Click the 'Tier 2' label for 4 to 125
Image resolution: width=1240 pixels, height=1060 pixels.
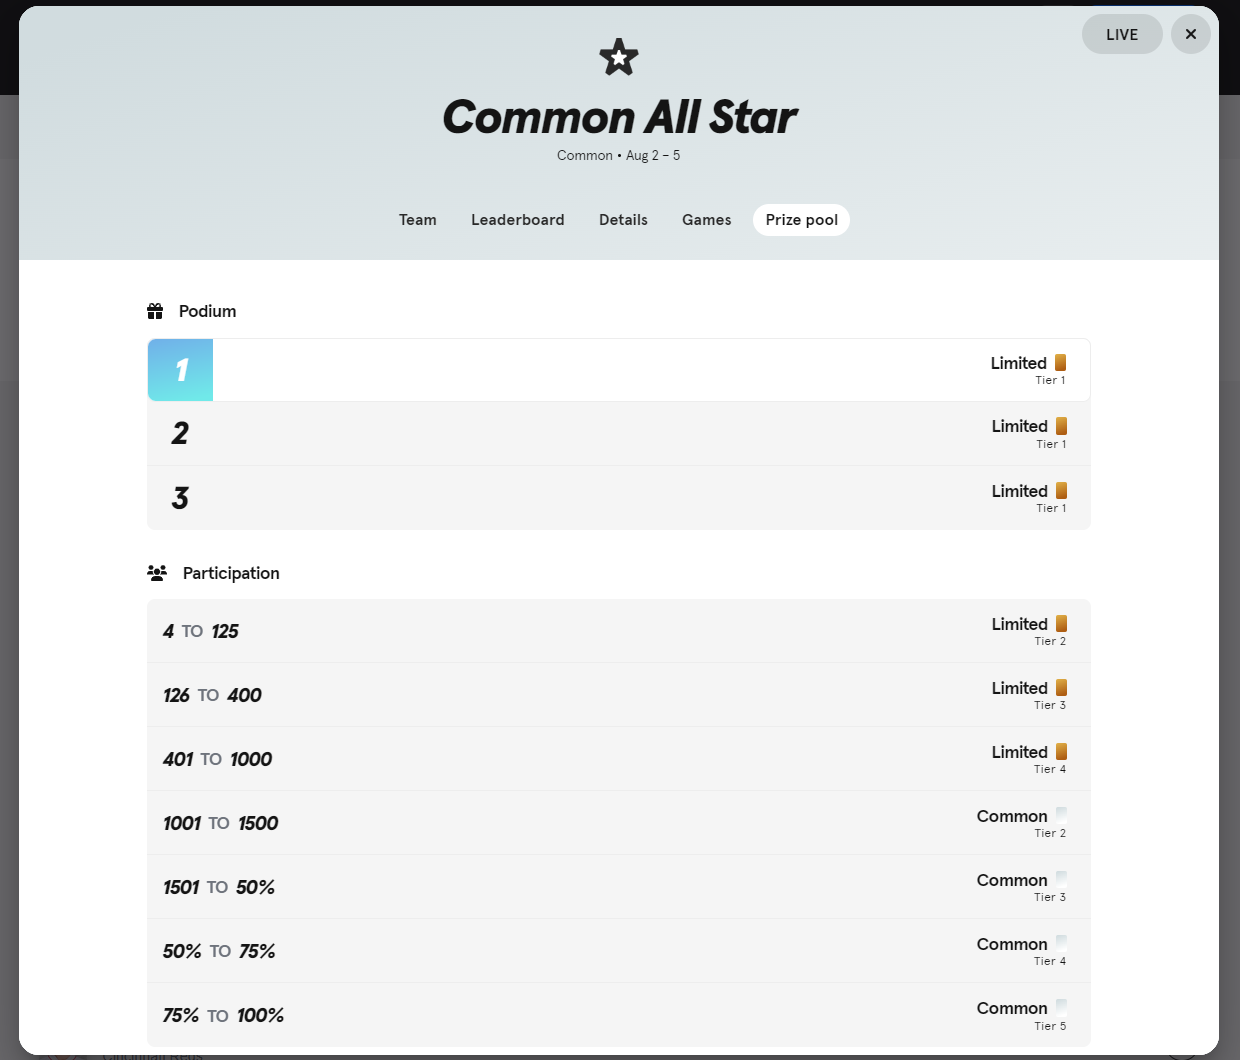1050,641
